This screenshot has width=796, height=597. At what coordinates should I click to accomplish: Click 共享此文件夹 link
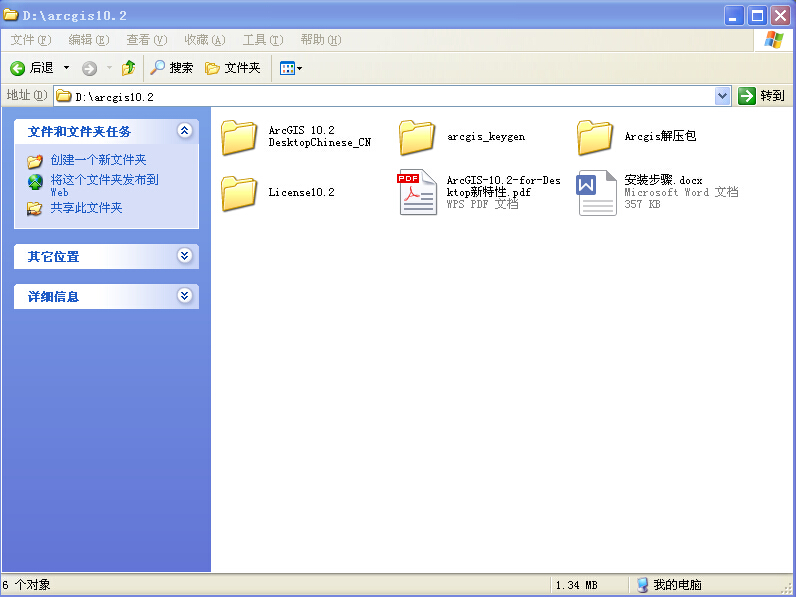pyautogui.click(x=86, y=208)
